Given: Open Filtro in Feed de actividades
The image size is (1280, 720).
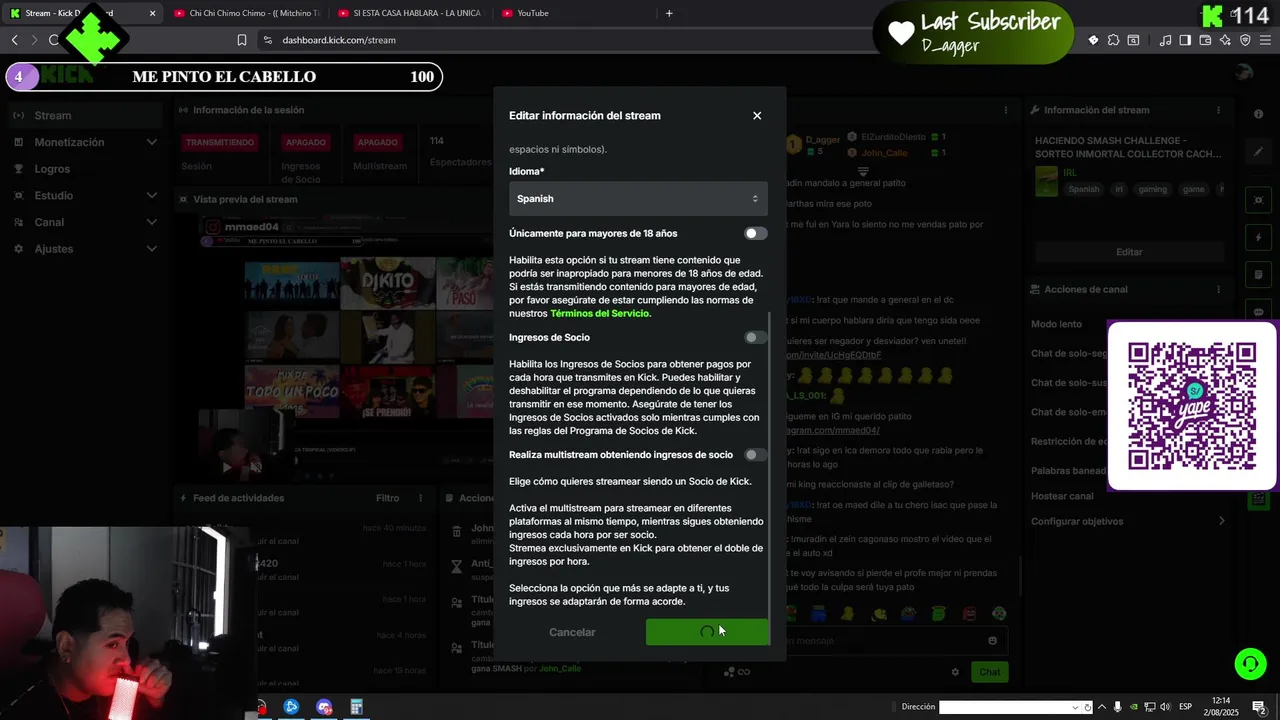Looking at the screenshot, I should coord(387,498).
